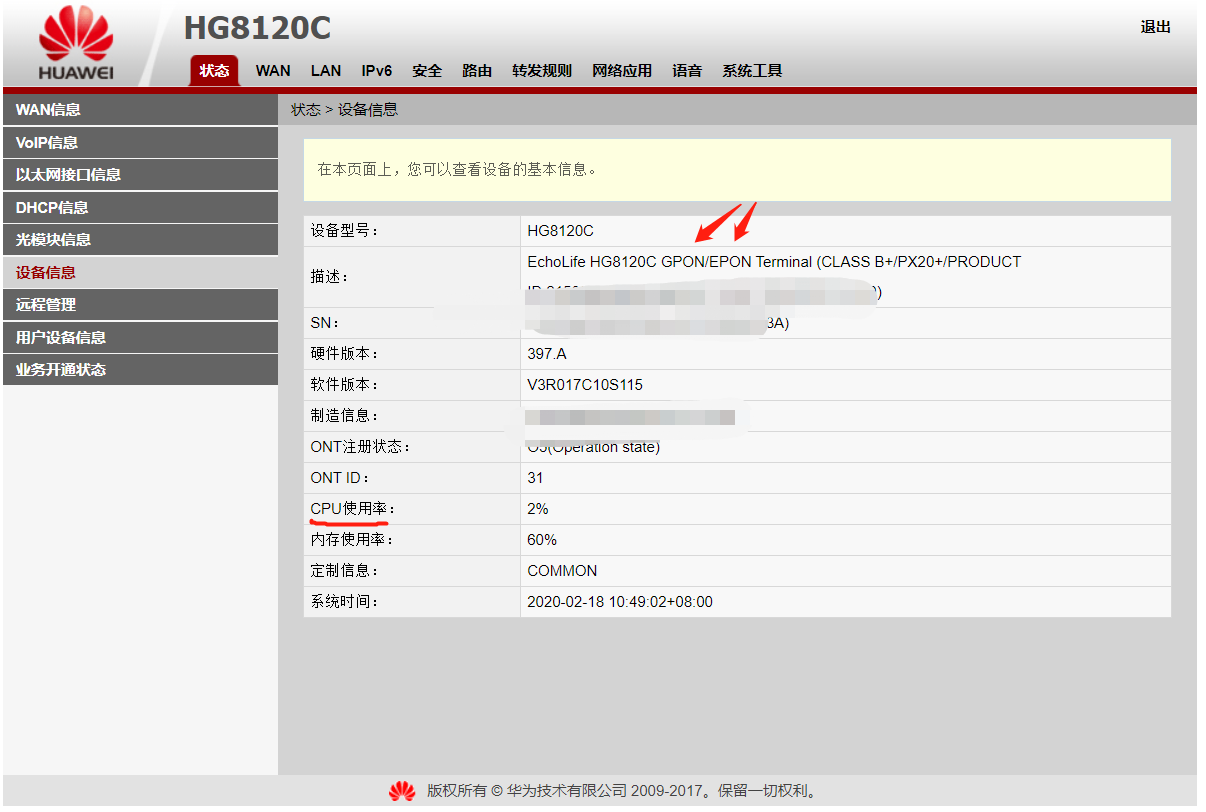Screen dimensions: 1206x812
Task: Open the LAN tab
Action: [x=326, y=71]
